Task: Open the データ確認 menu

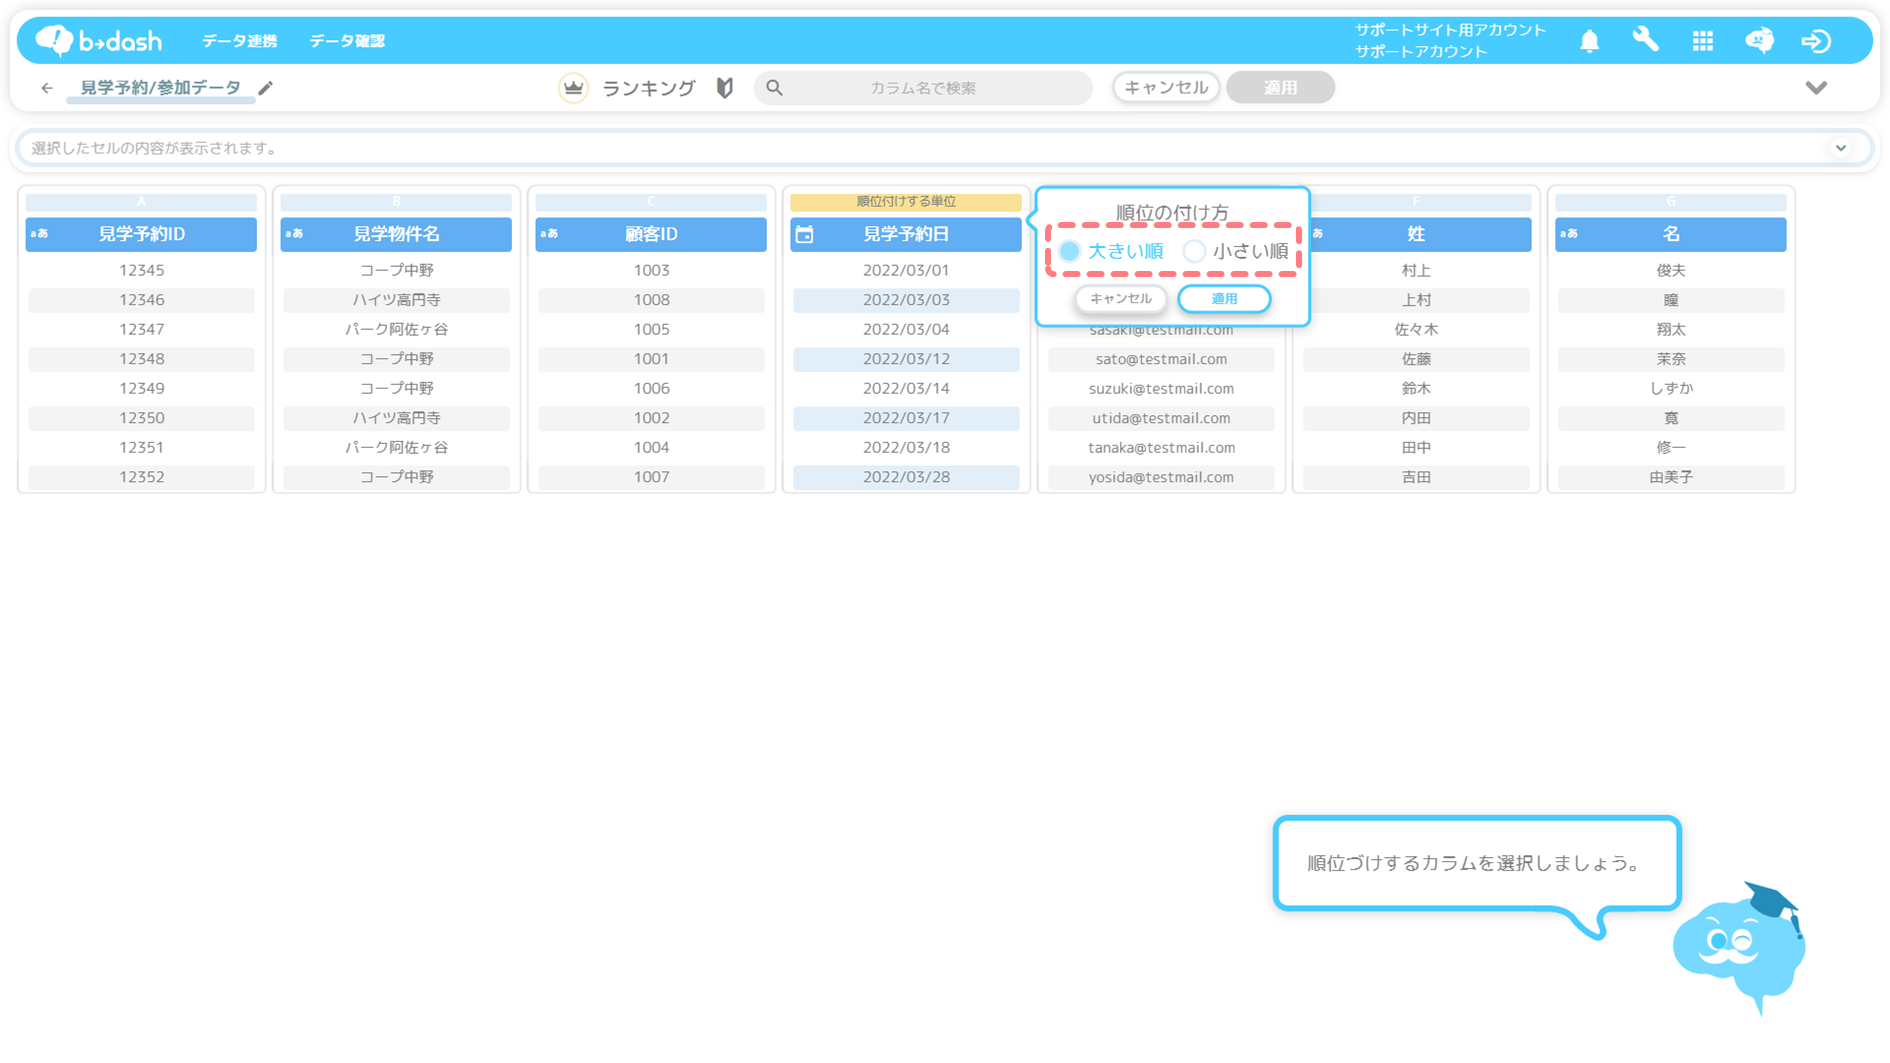Action: tap(347, 41)
